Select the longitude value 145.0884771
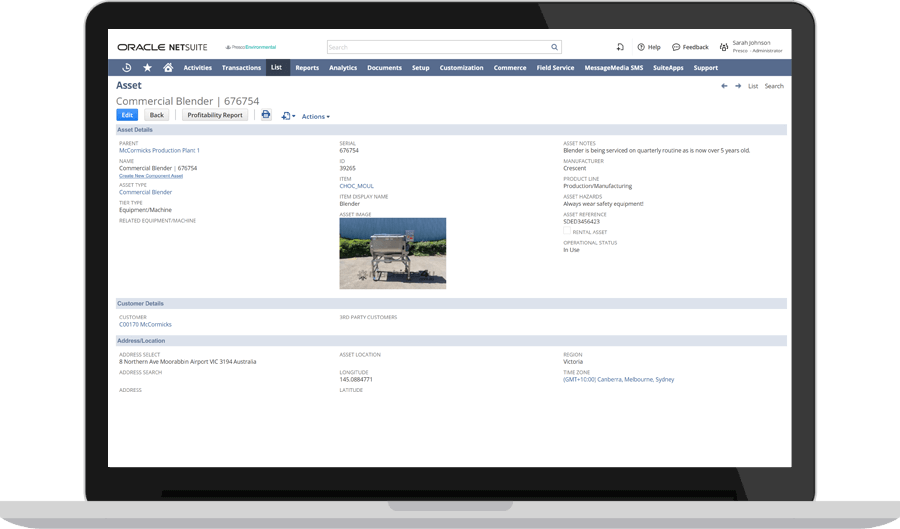 (x=356, y=379)
